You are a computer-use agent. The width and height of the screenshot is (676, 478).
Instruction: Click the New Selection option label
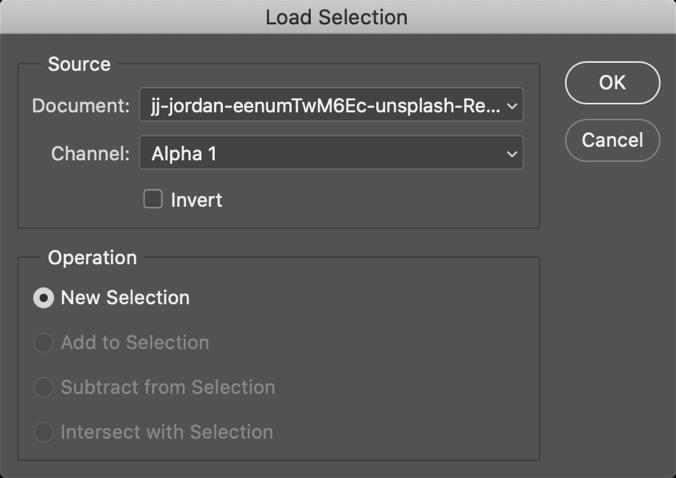[x=125, y=298]
